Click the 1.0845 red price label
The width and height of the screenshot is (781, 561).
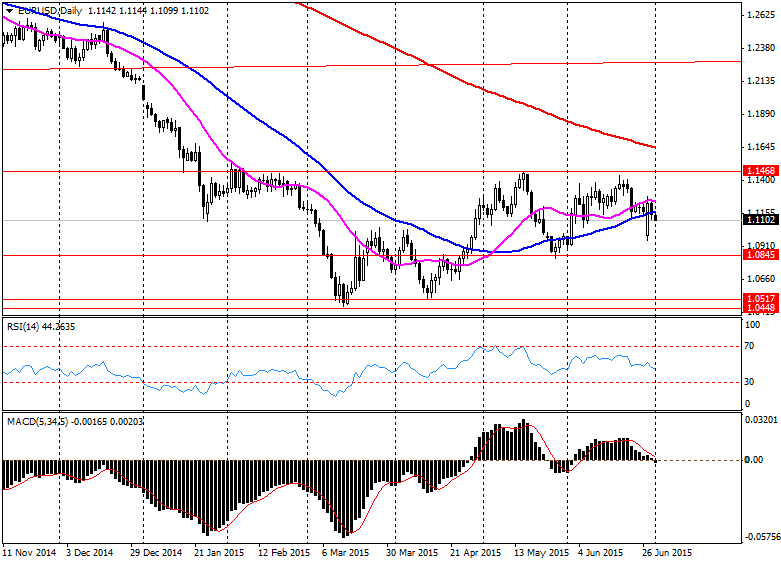click(759, 255)
